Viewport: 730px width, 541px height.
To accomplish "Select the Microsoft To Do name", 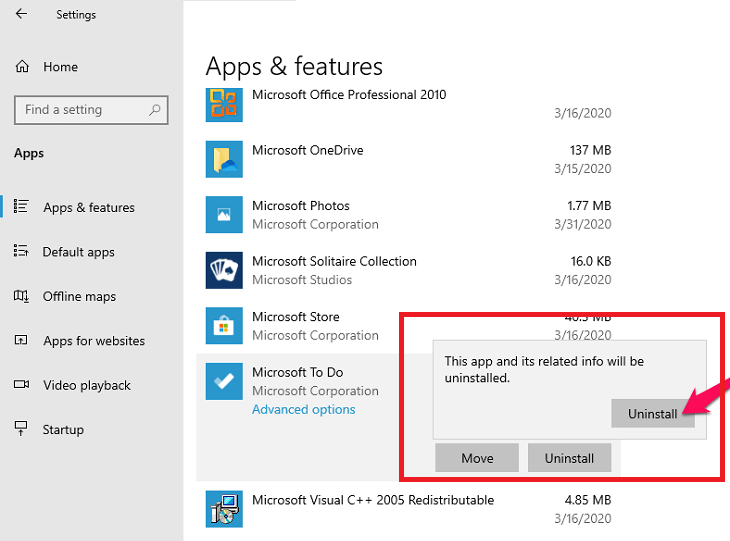I will tap(297, 372).
